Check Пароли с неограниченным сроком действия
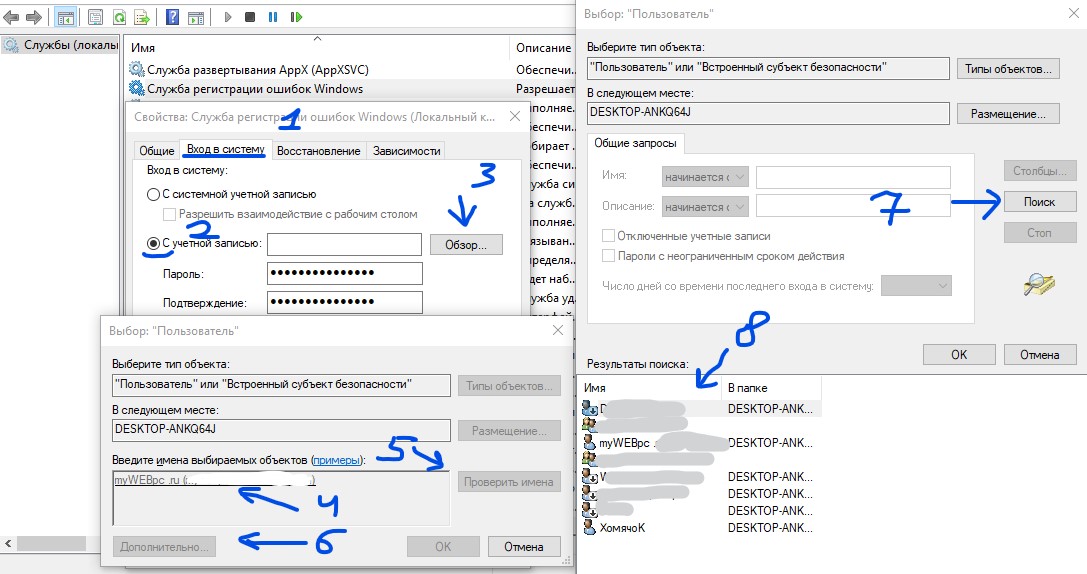This screenshot has width=1087, height=574. pos(609,256)
